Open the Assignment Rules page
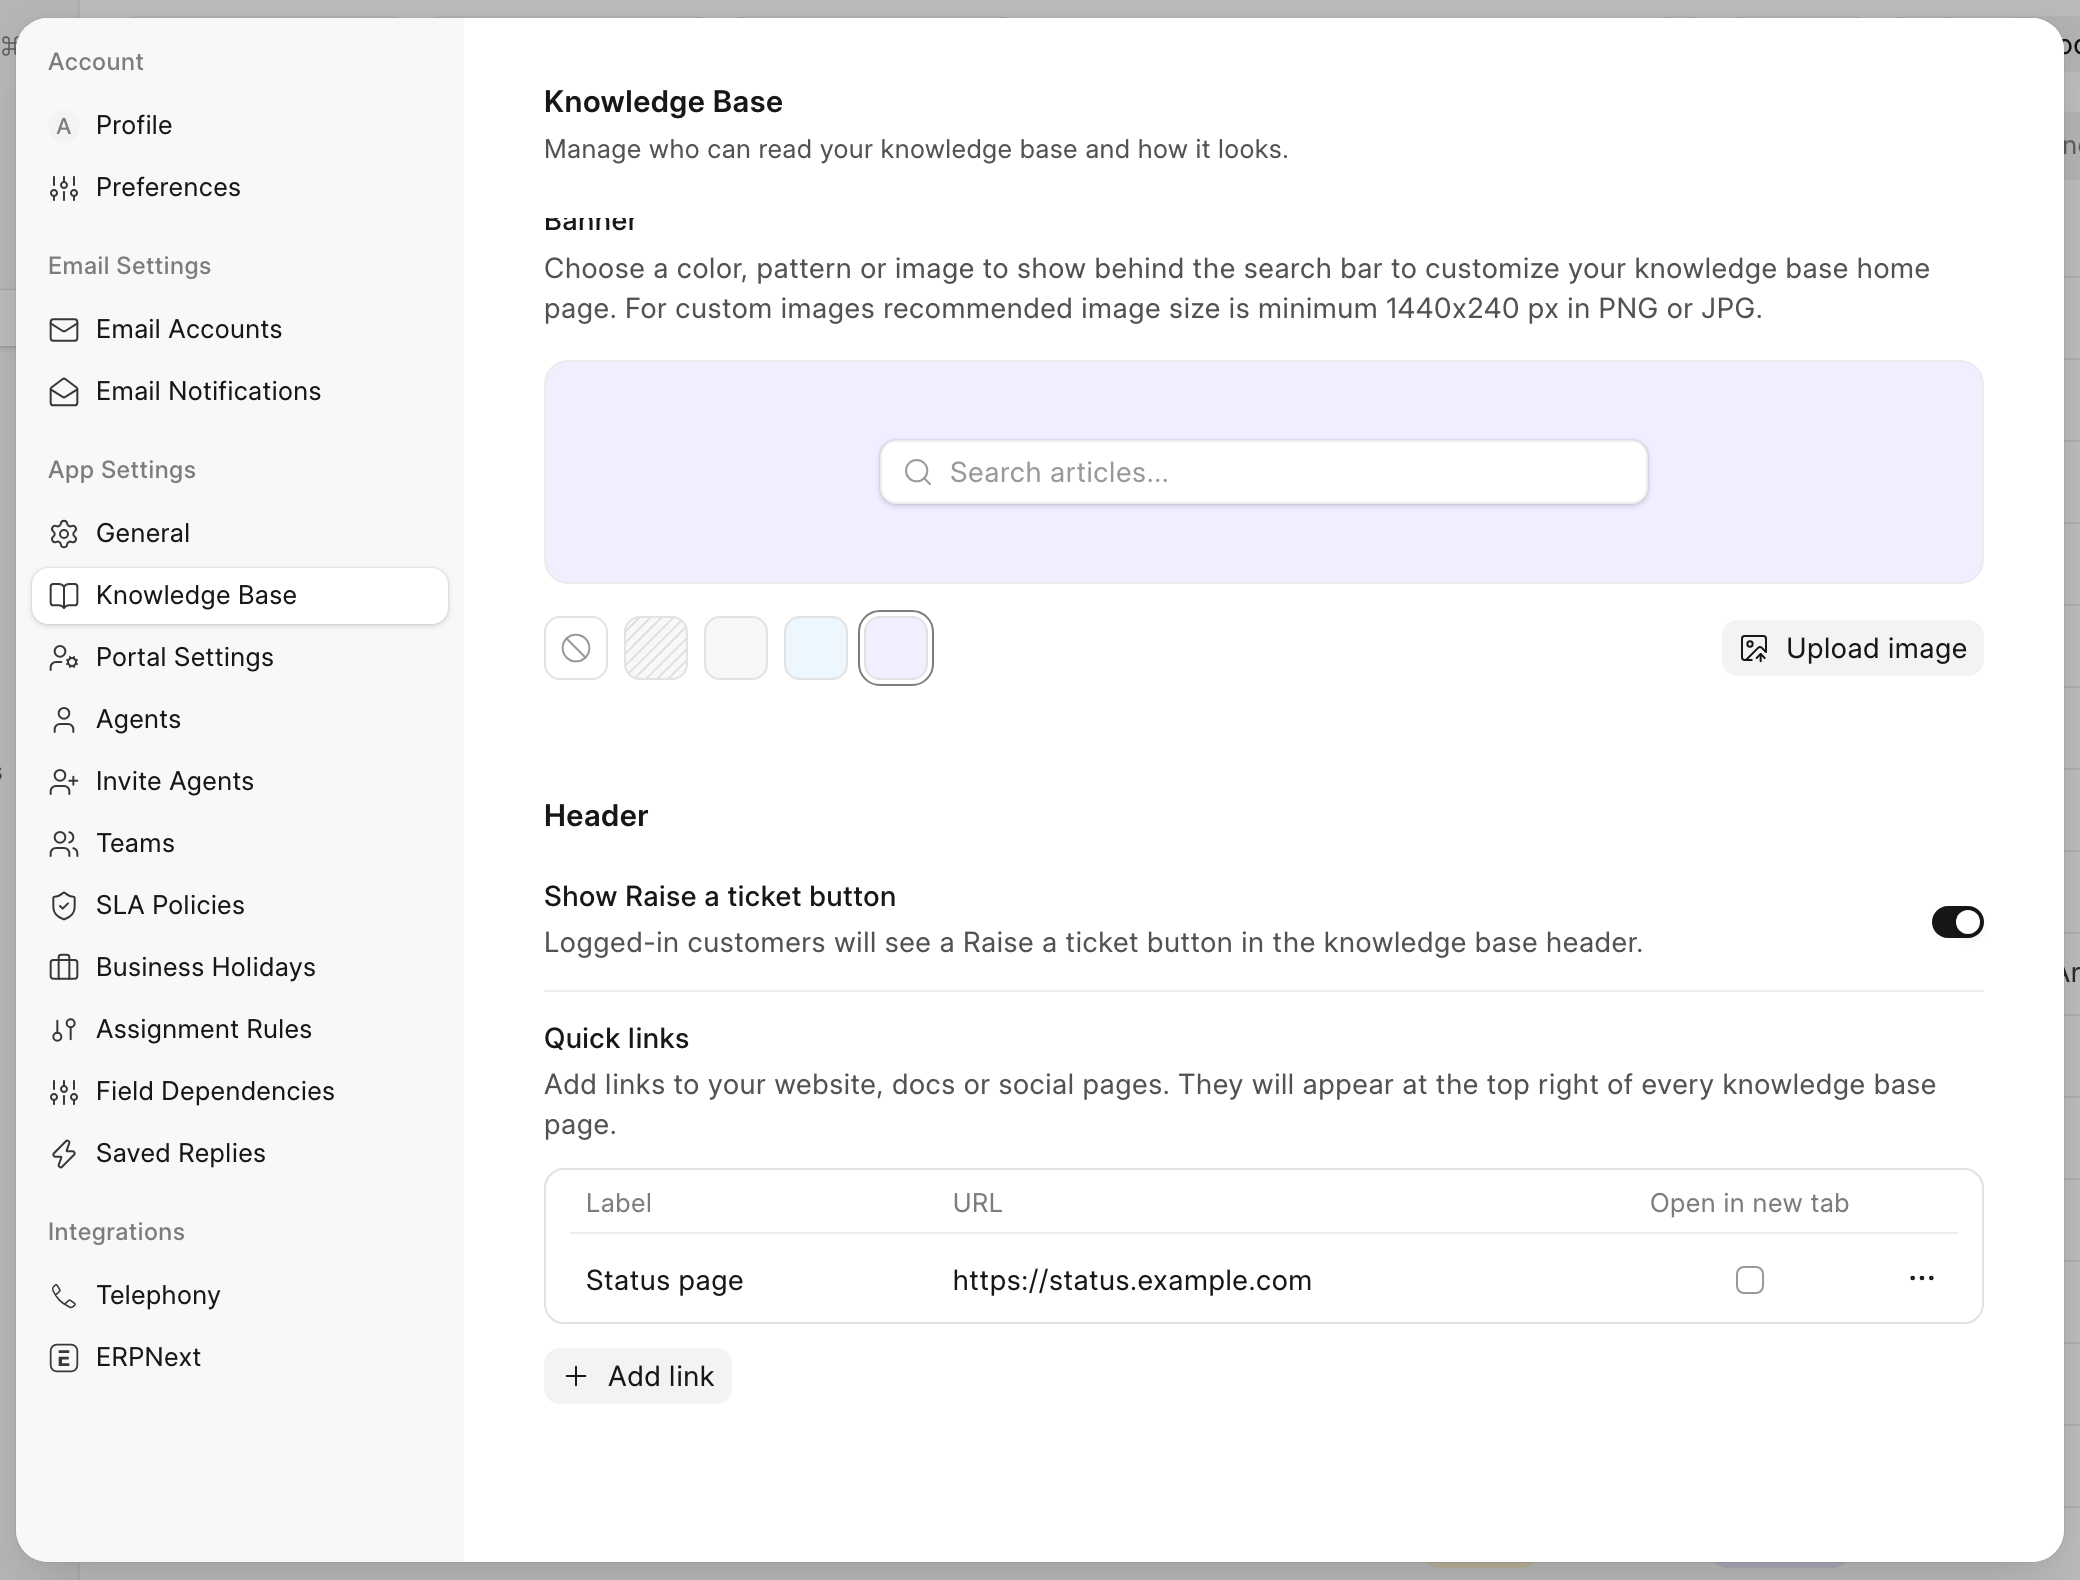2080x1580 pixels. click(240, 1030)
